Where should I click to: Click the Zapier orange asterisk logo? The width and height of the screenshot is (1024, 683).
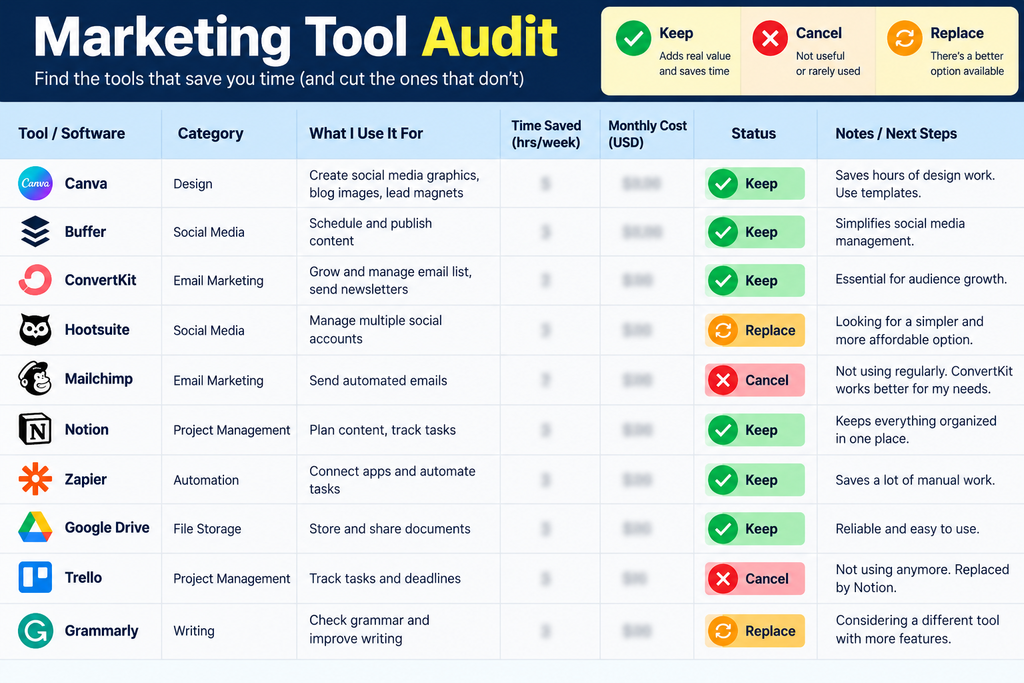(35, 479)
